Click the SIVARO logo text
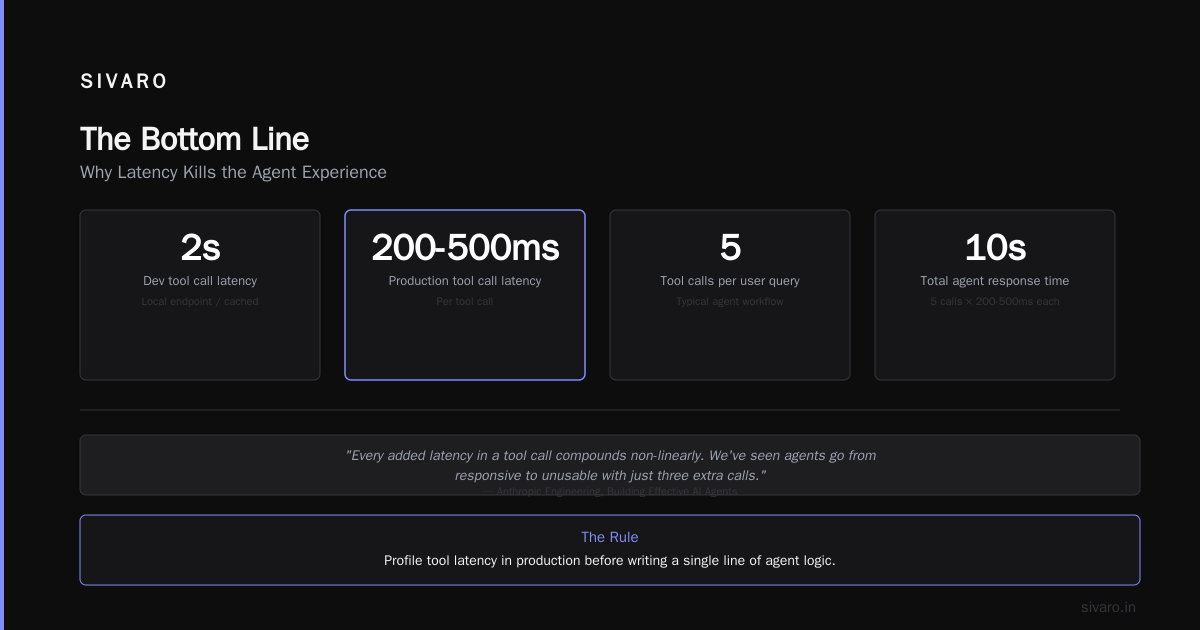Screen dimensions: 1200x630 (x=124, y=82)
